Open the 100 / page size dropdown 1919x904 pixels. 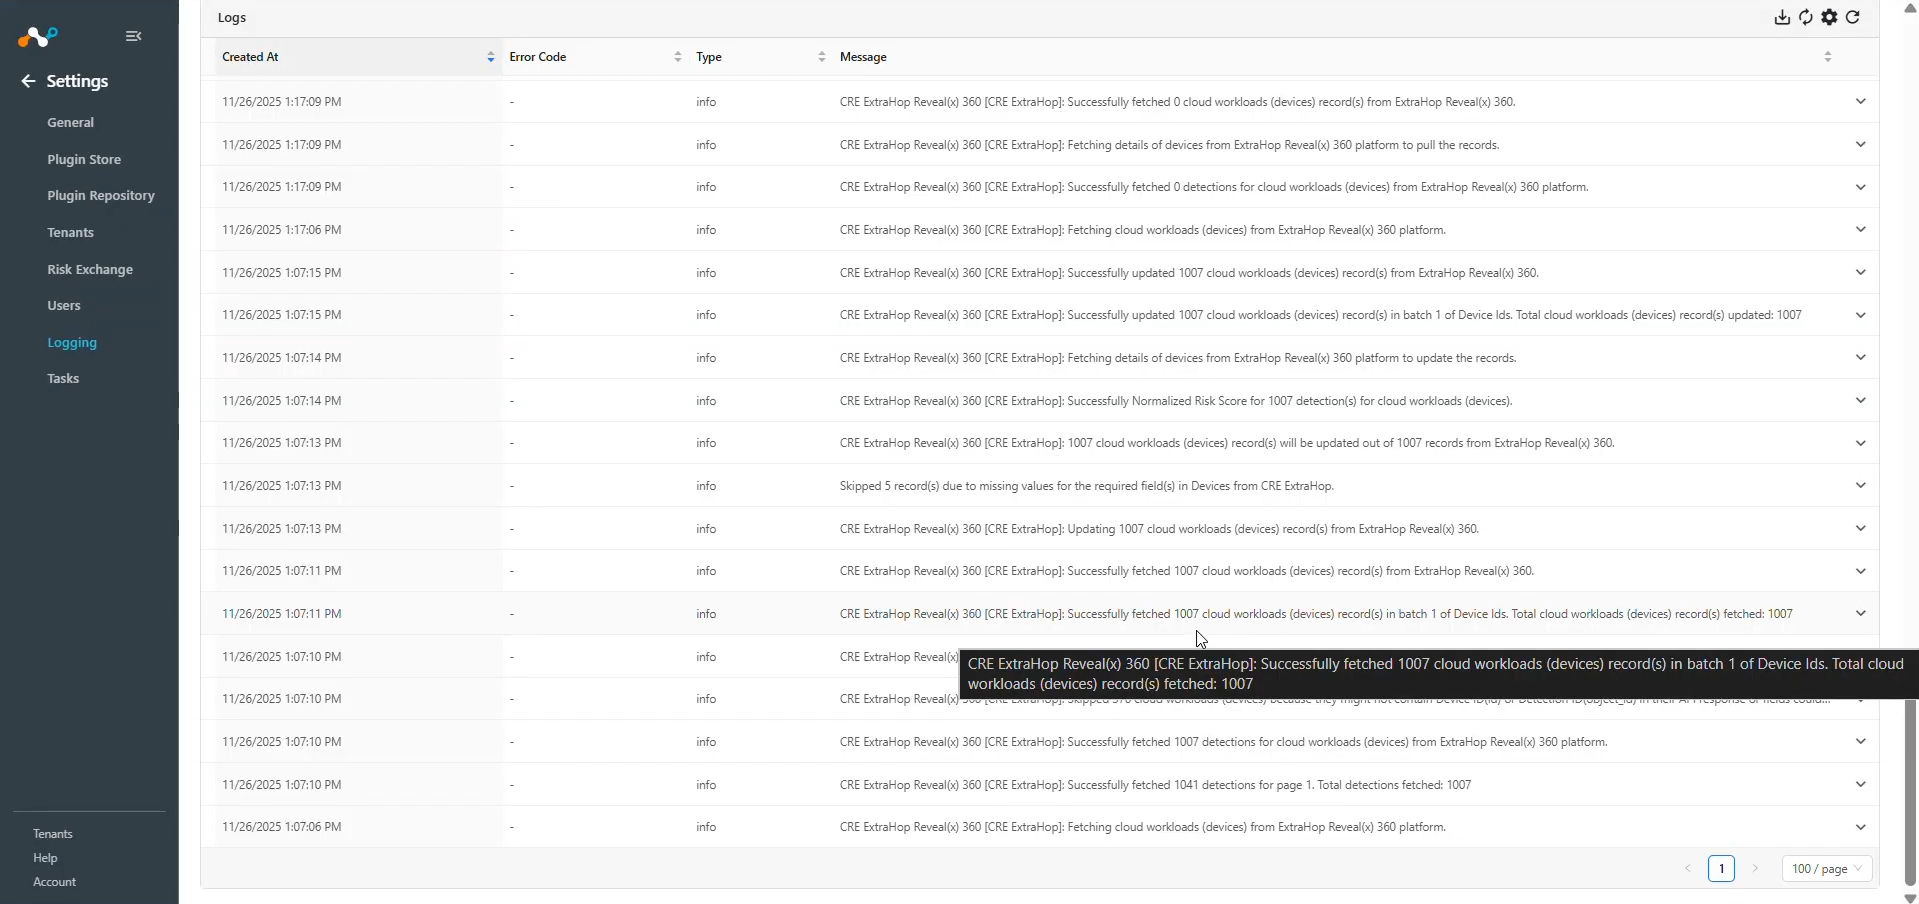pyautogui.click(x=1827, y=869)
